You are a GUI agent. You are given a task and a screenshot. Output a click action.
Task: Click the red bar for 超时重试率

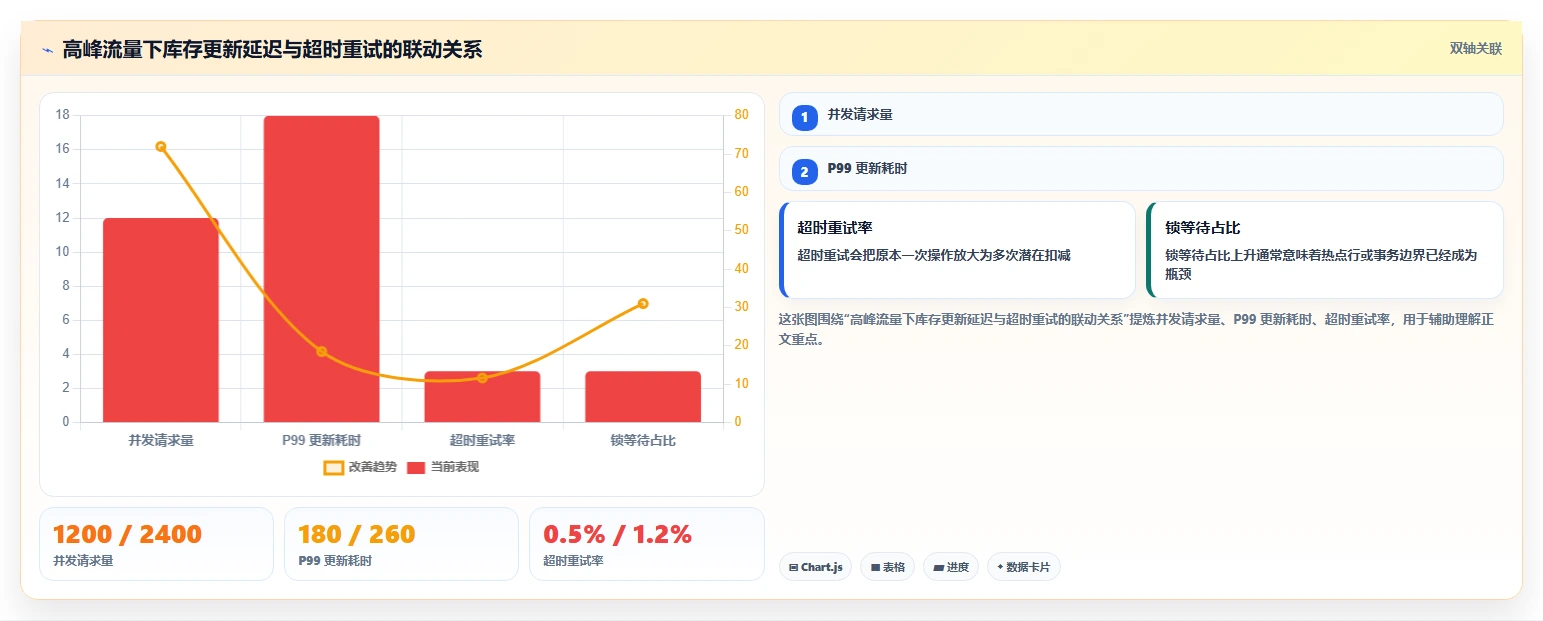(482, 397)
